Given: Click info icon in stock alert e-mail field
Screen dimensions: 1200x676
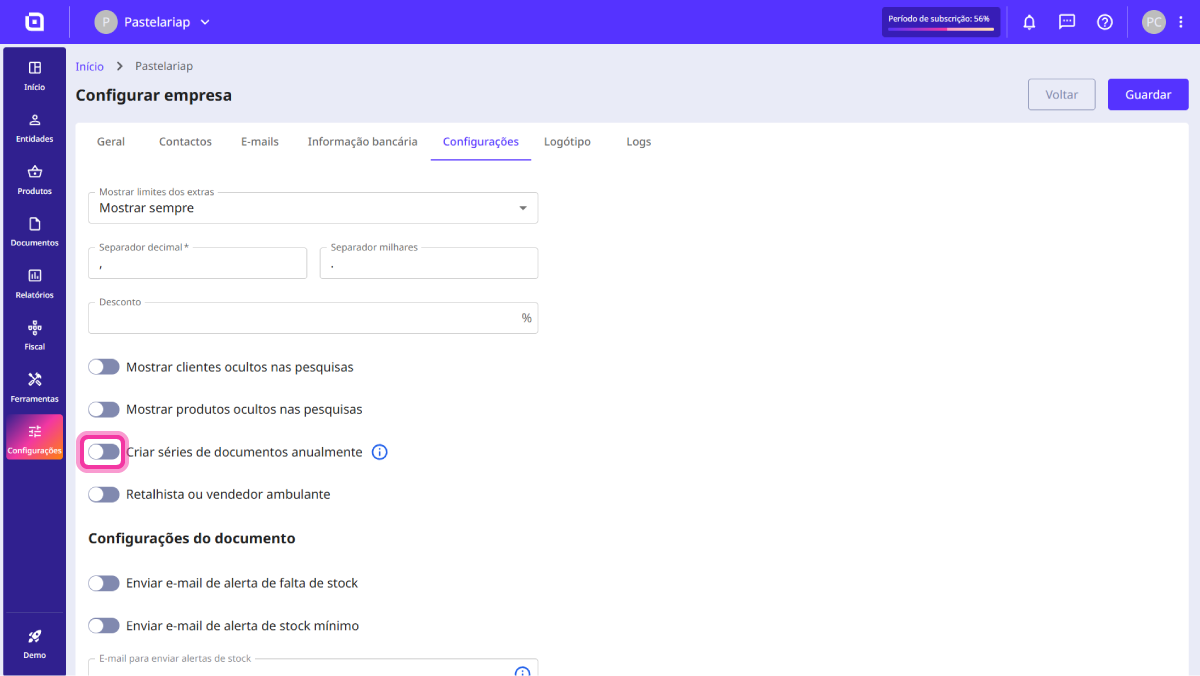Looking at the screenshot, I should tap(522, 671).
